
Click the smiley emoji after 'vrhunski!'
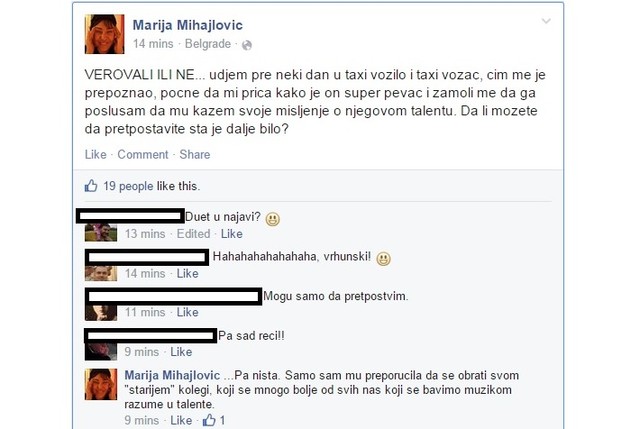coord(383,258)
